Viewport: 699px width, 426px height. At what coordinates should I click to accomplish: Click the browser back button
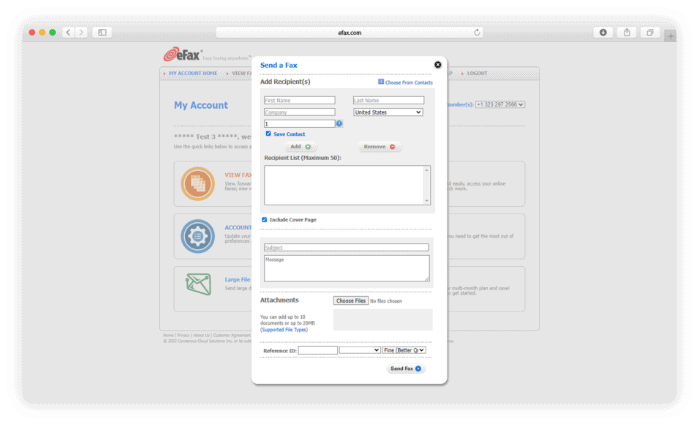(68, 32)
